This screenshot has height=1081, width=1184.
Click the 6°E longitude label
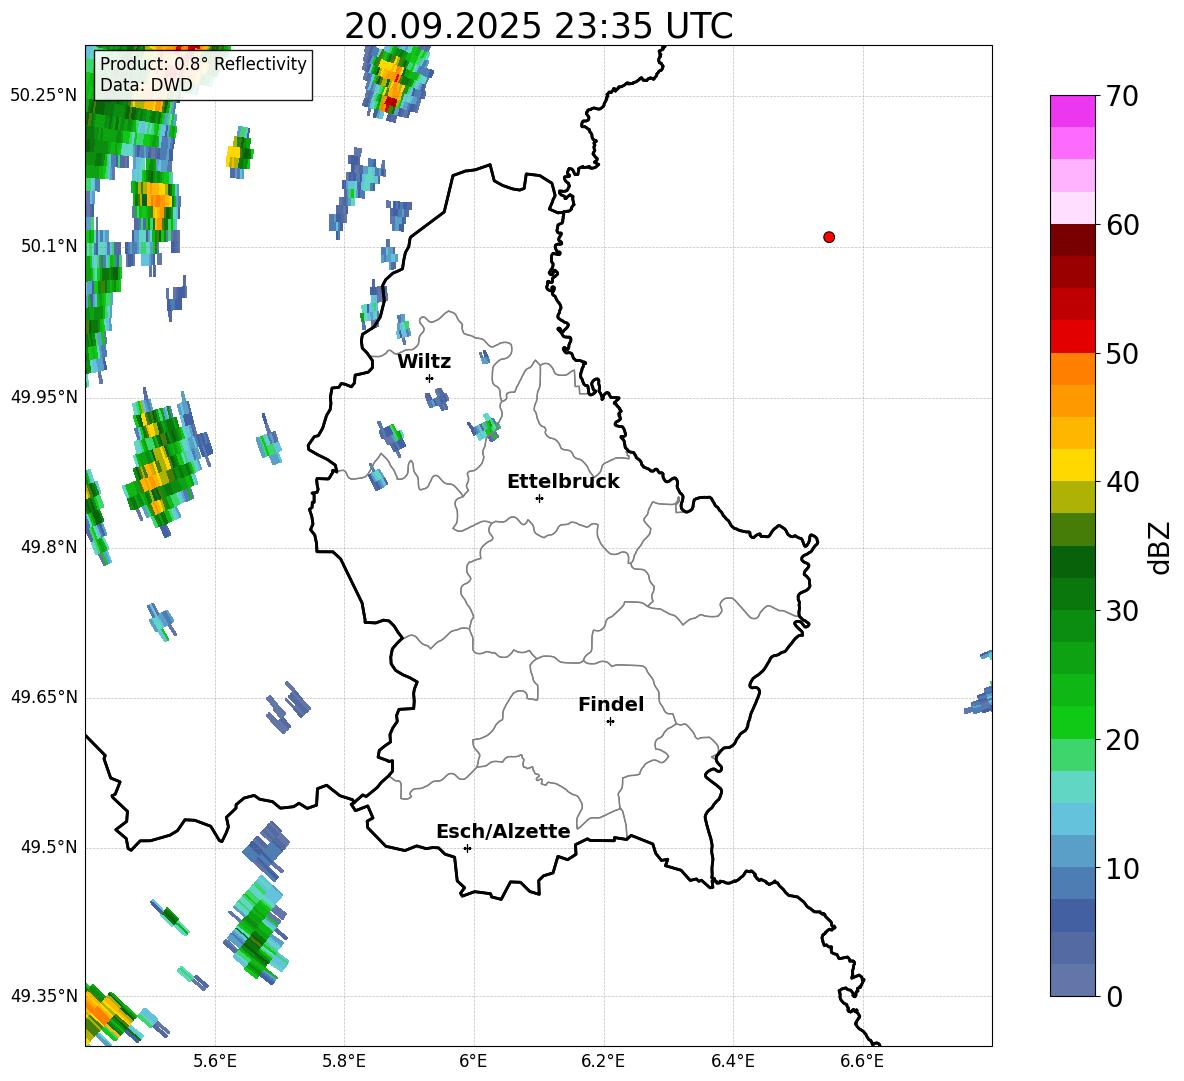[473, 1061]
